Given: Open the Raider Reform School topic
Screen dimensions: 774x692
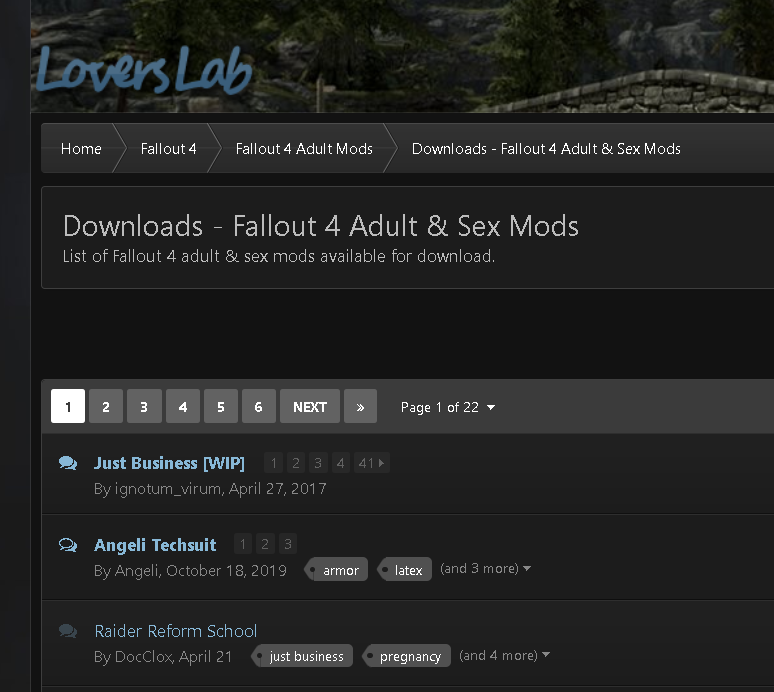Looking at the screenshot, I should point(176,631).
